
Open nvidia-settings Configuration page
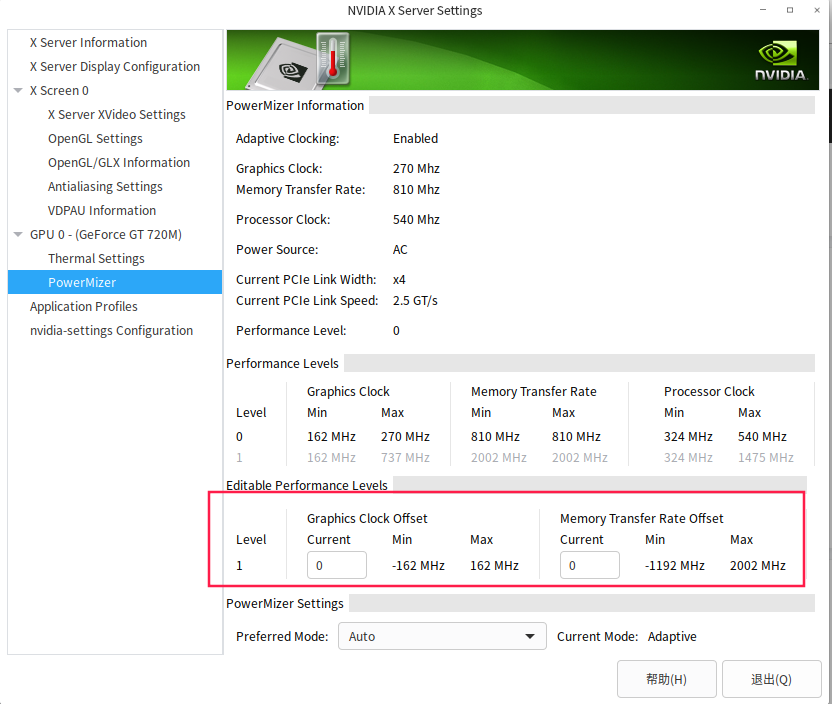pos(111,331)
